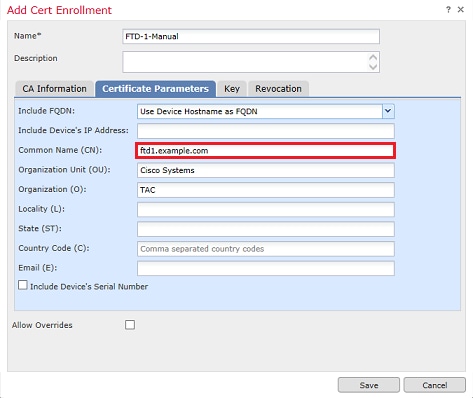Click the help question mark icon
This screenshot has width=473, height=398.
click(448, 10)
